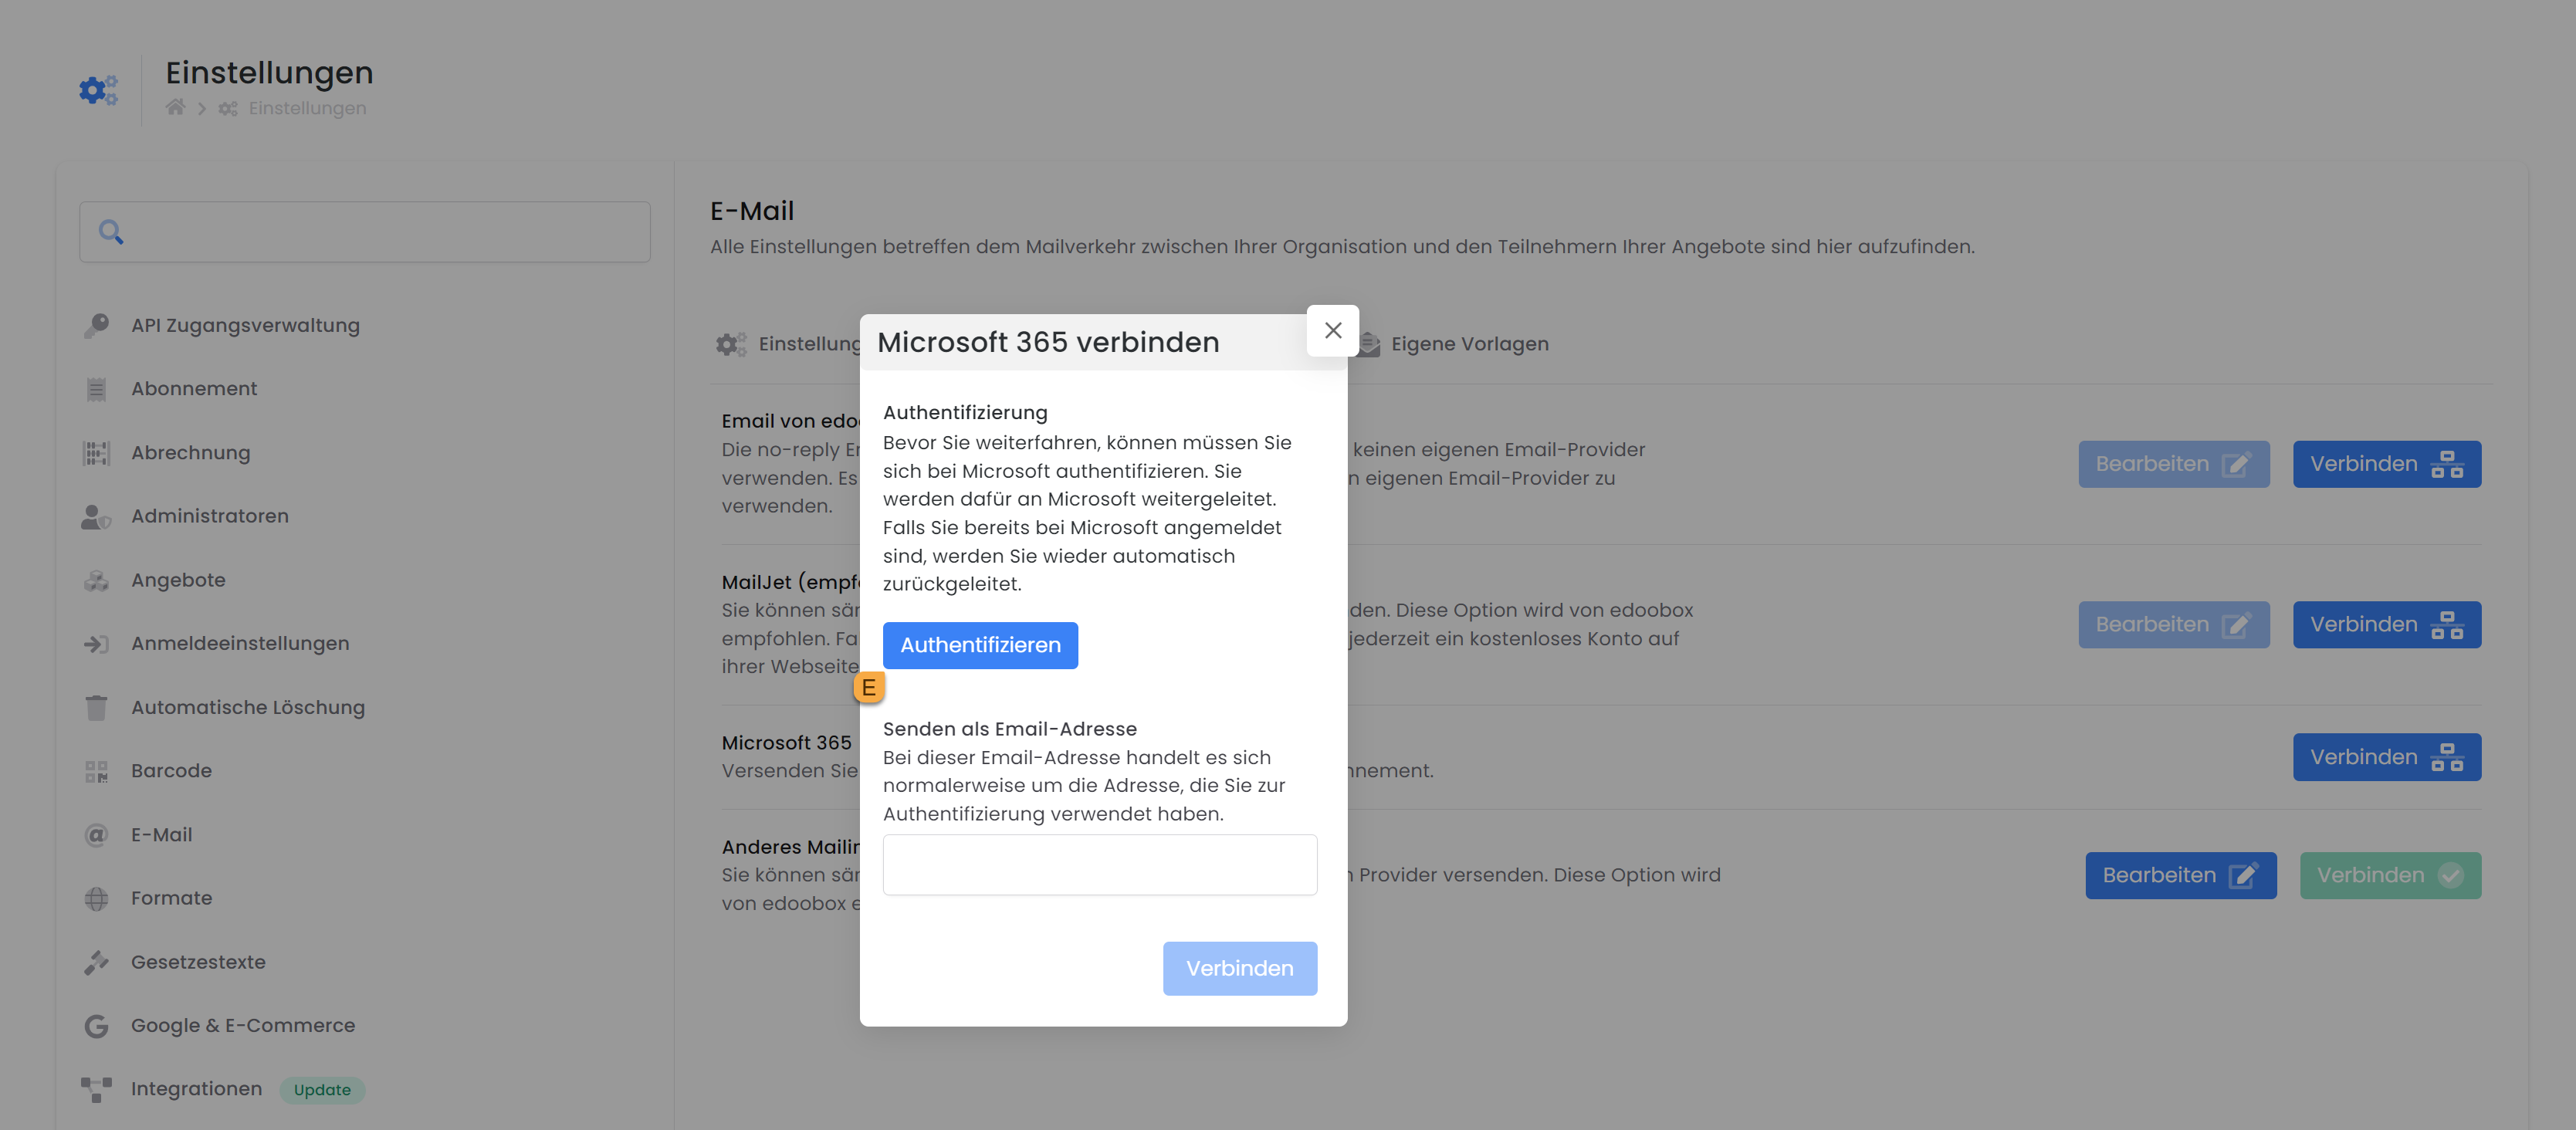Select Administratoren user icon

tap(96, 516)
